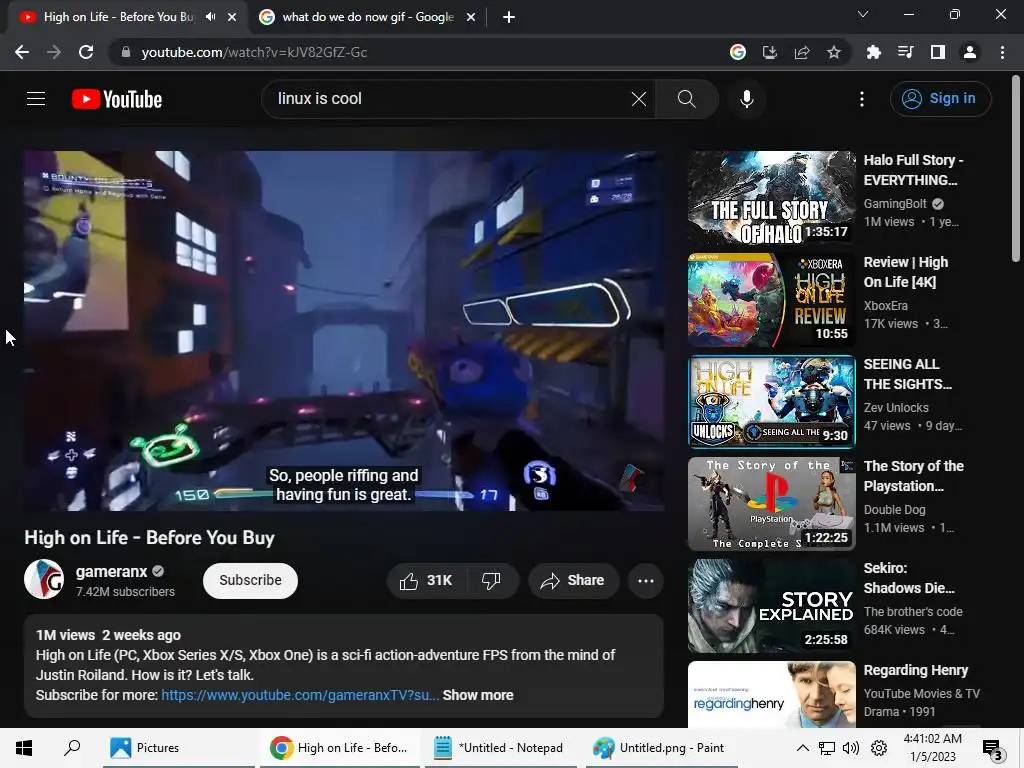Open a new browser tab
The height and width of the screenshot is (768, 1024).
[x=509, y=17]
